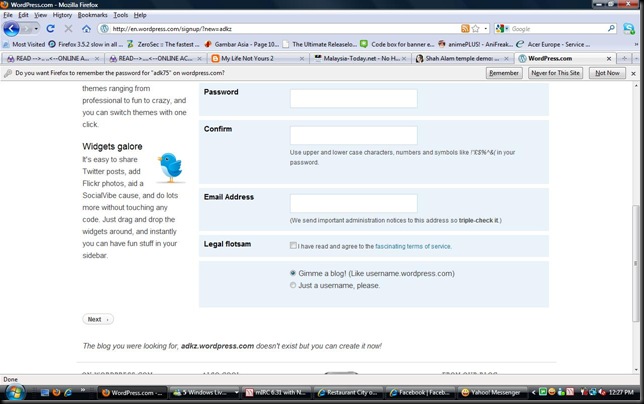Click inside the Email Address field
The width and height of the screenshot is (644, 404).
pyautogui.click(x=354, y=203)
